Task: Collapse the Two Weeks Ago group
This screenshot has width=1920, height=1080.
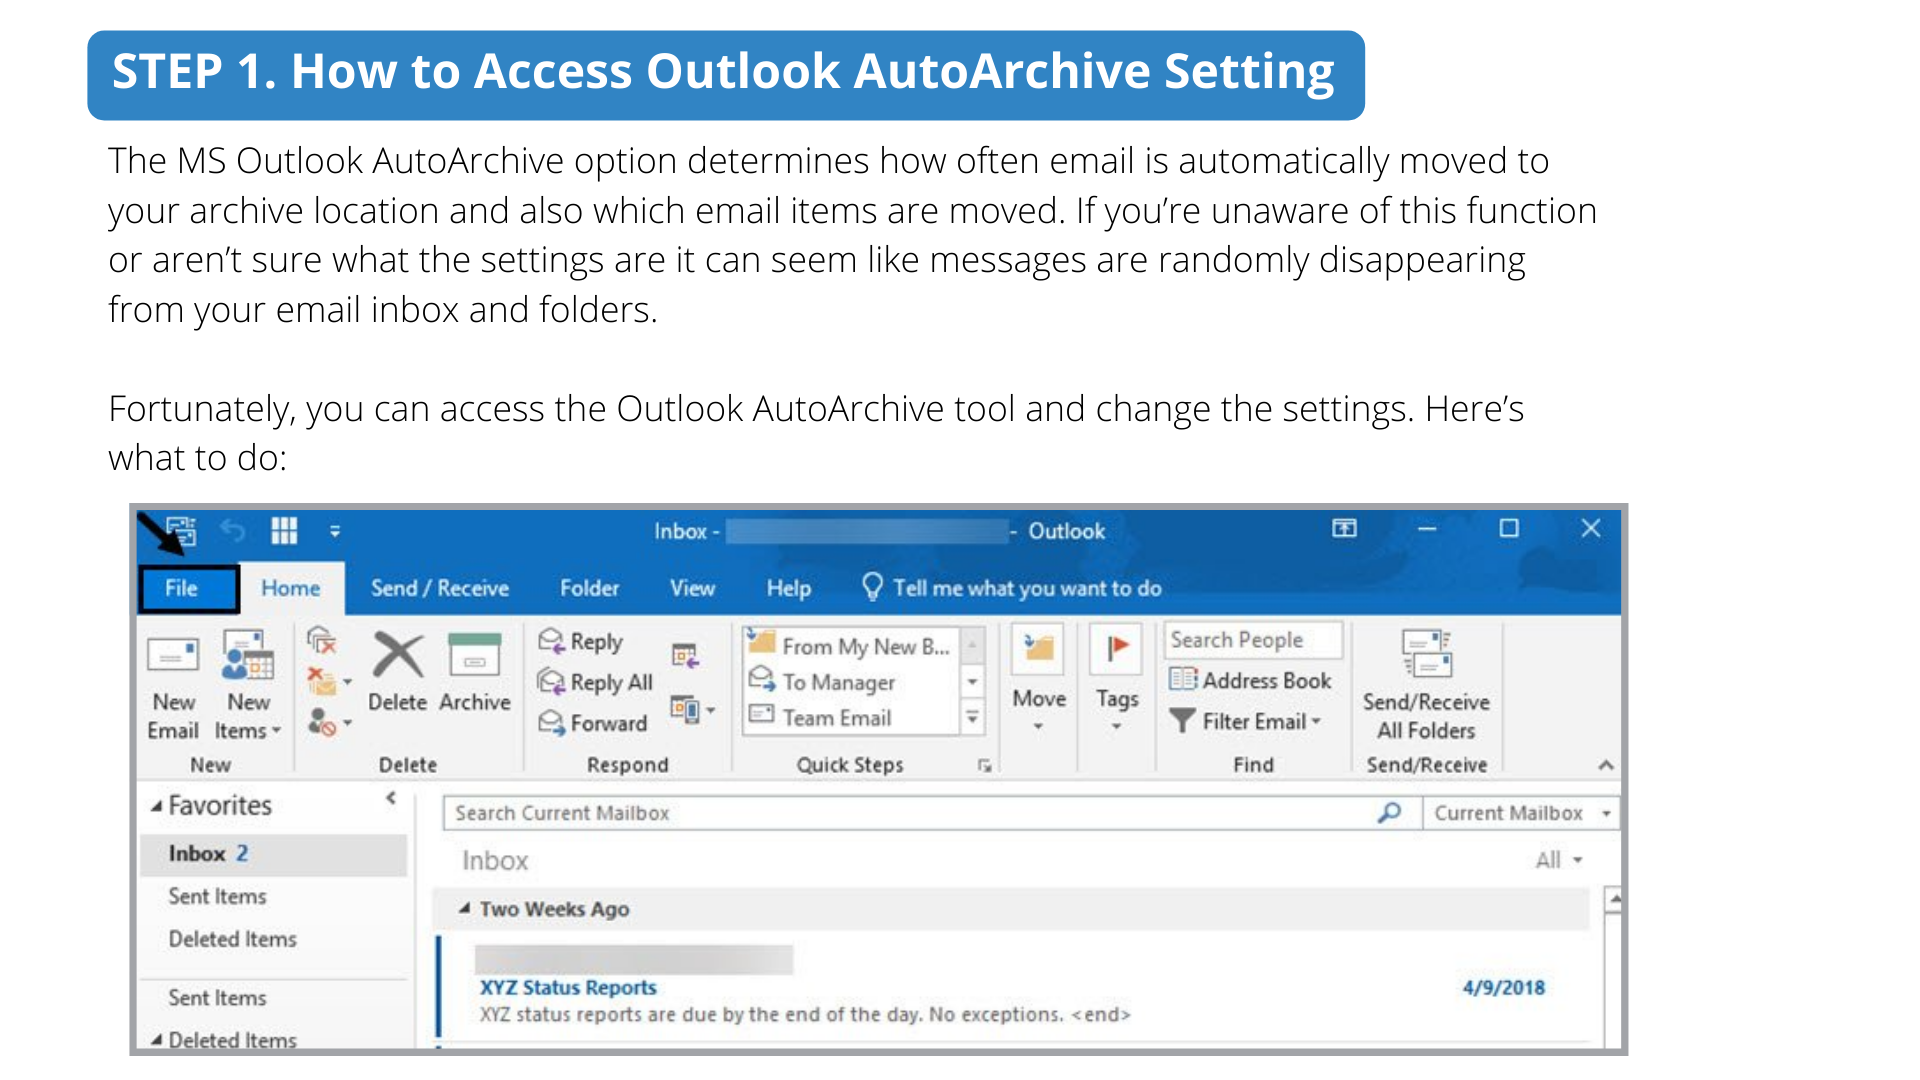Action: click(465, 909)
